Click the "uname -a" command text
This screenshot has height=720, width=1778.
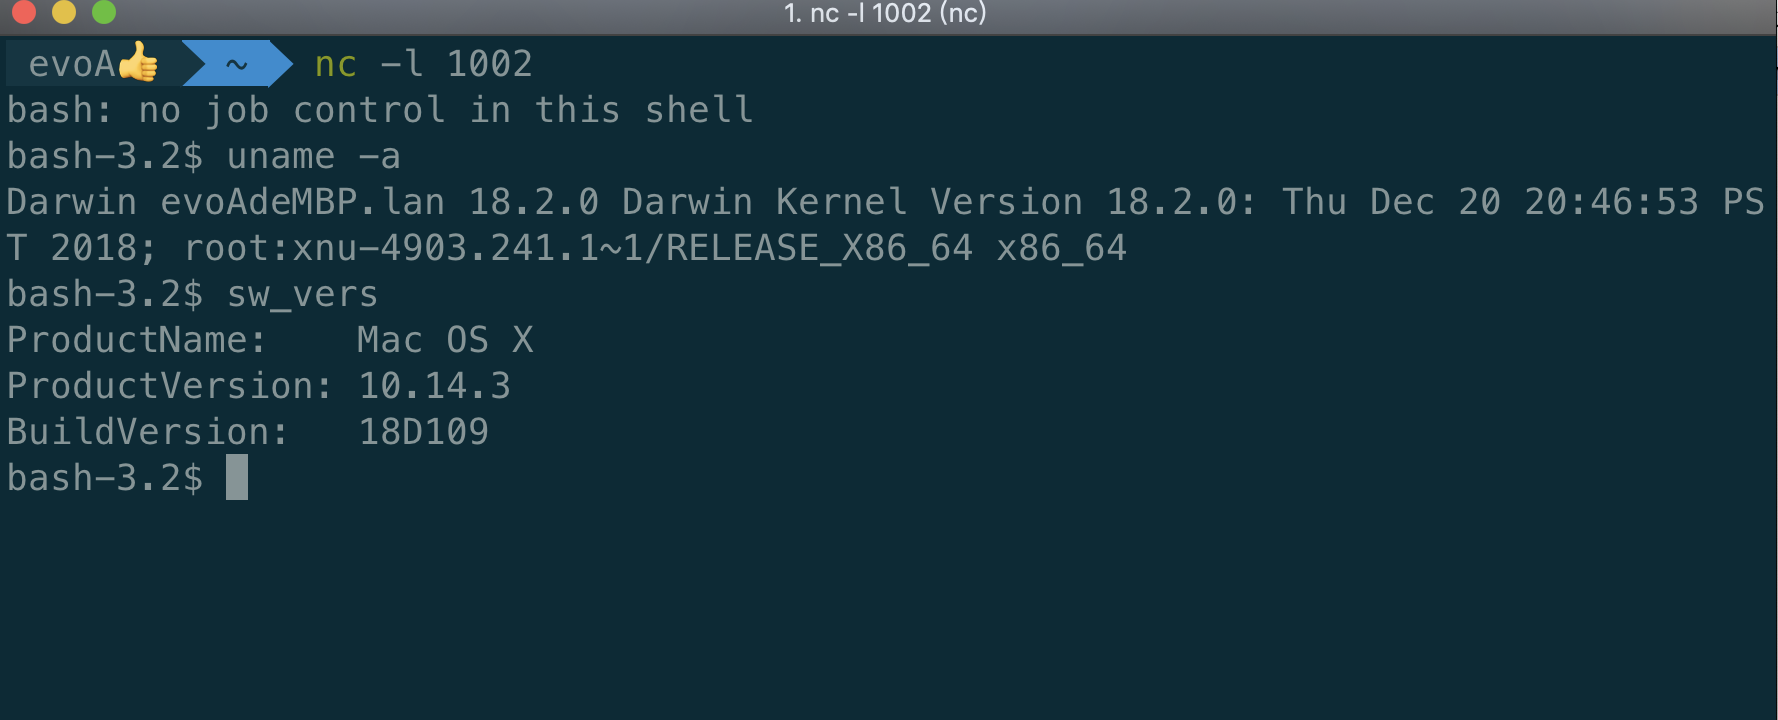[x=314, y=156]
